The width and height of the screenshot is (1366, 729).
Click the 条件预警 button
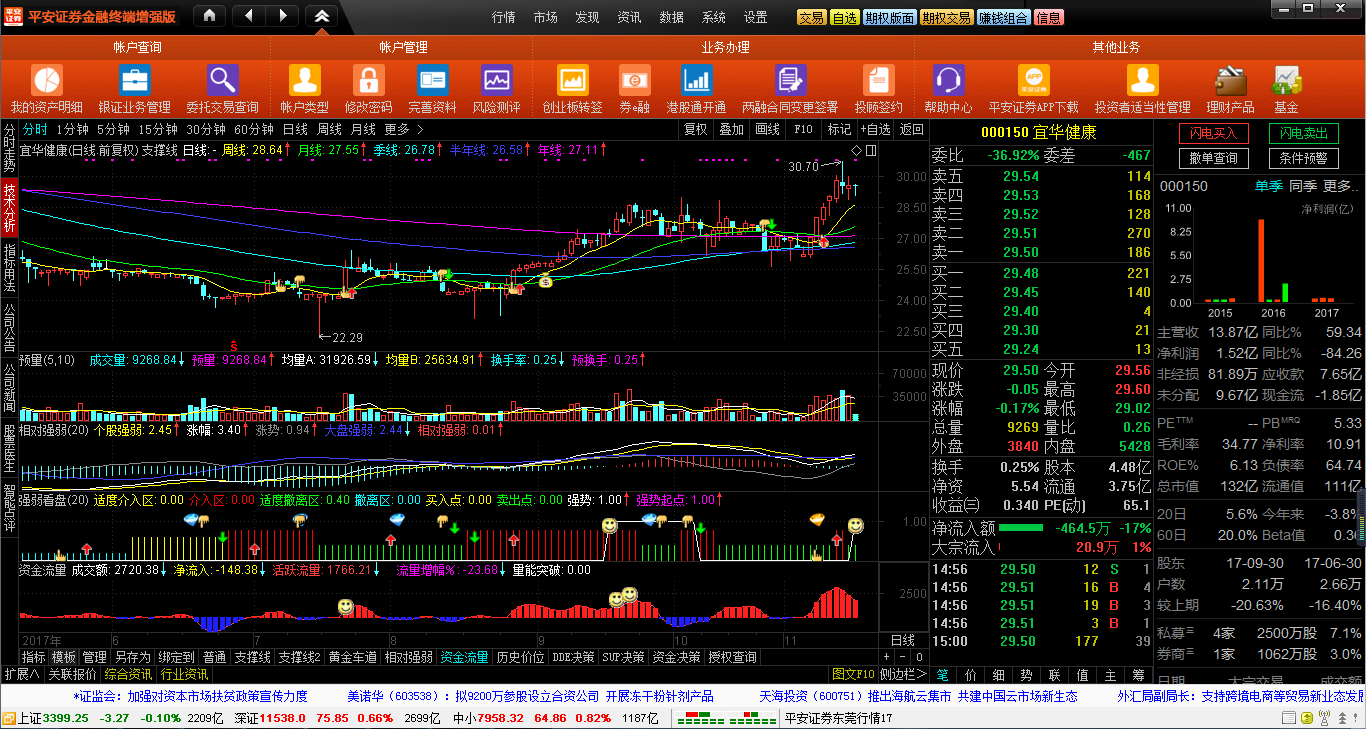point(1305,158)
